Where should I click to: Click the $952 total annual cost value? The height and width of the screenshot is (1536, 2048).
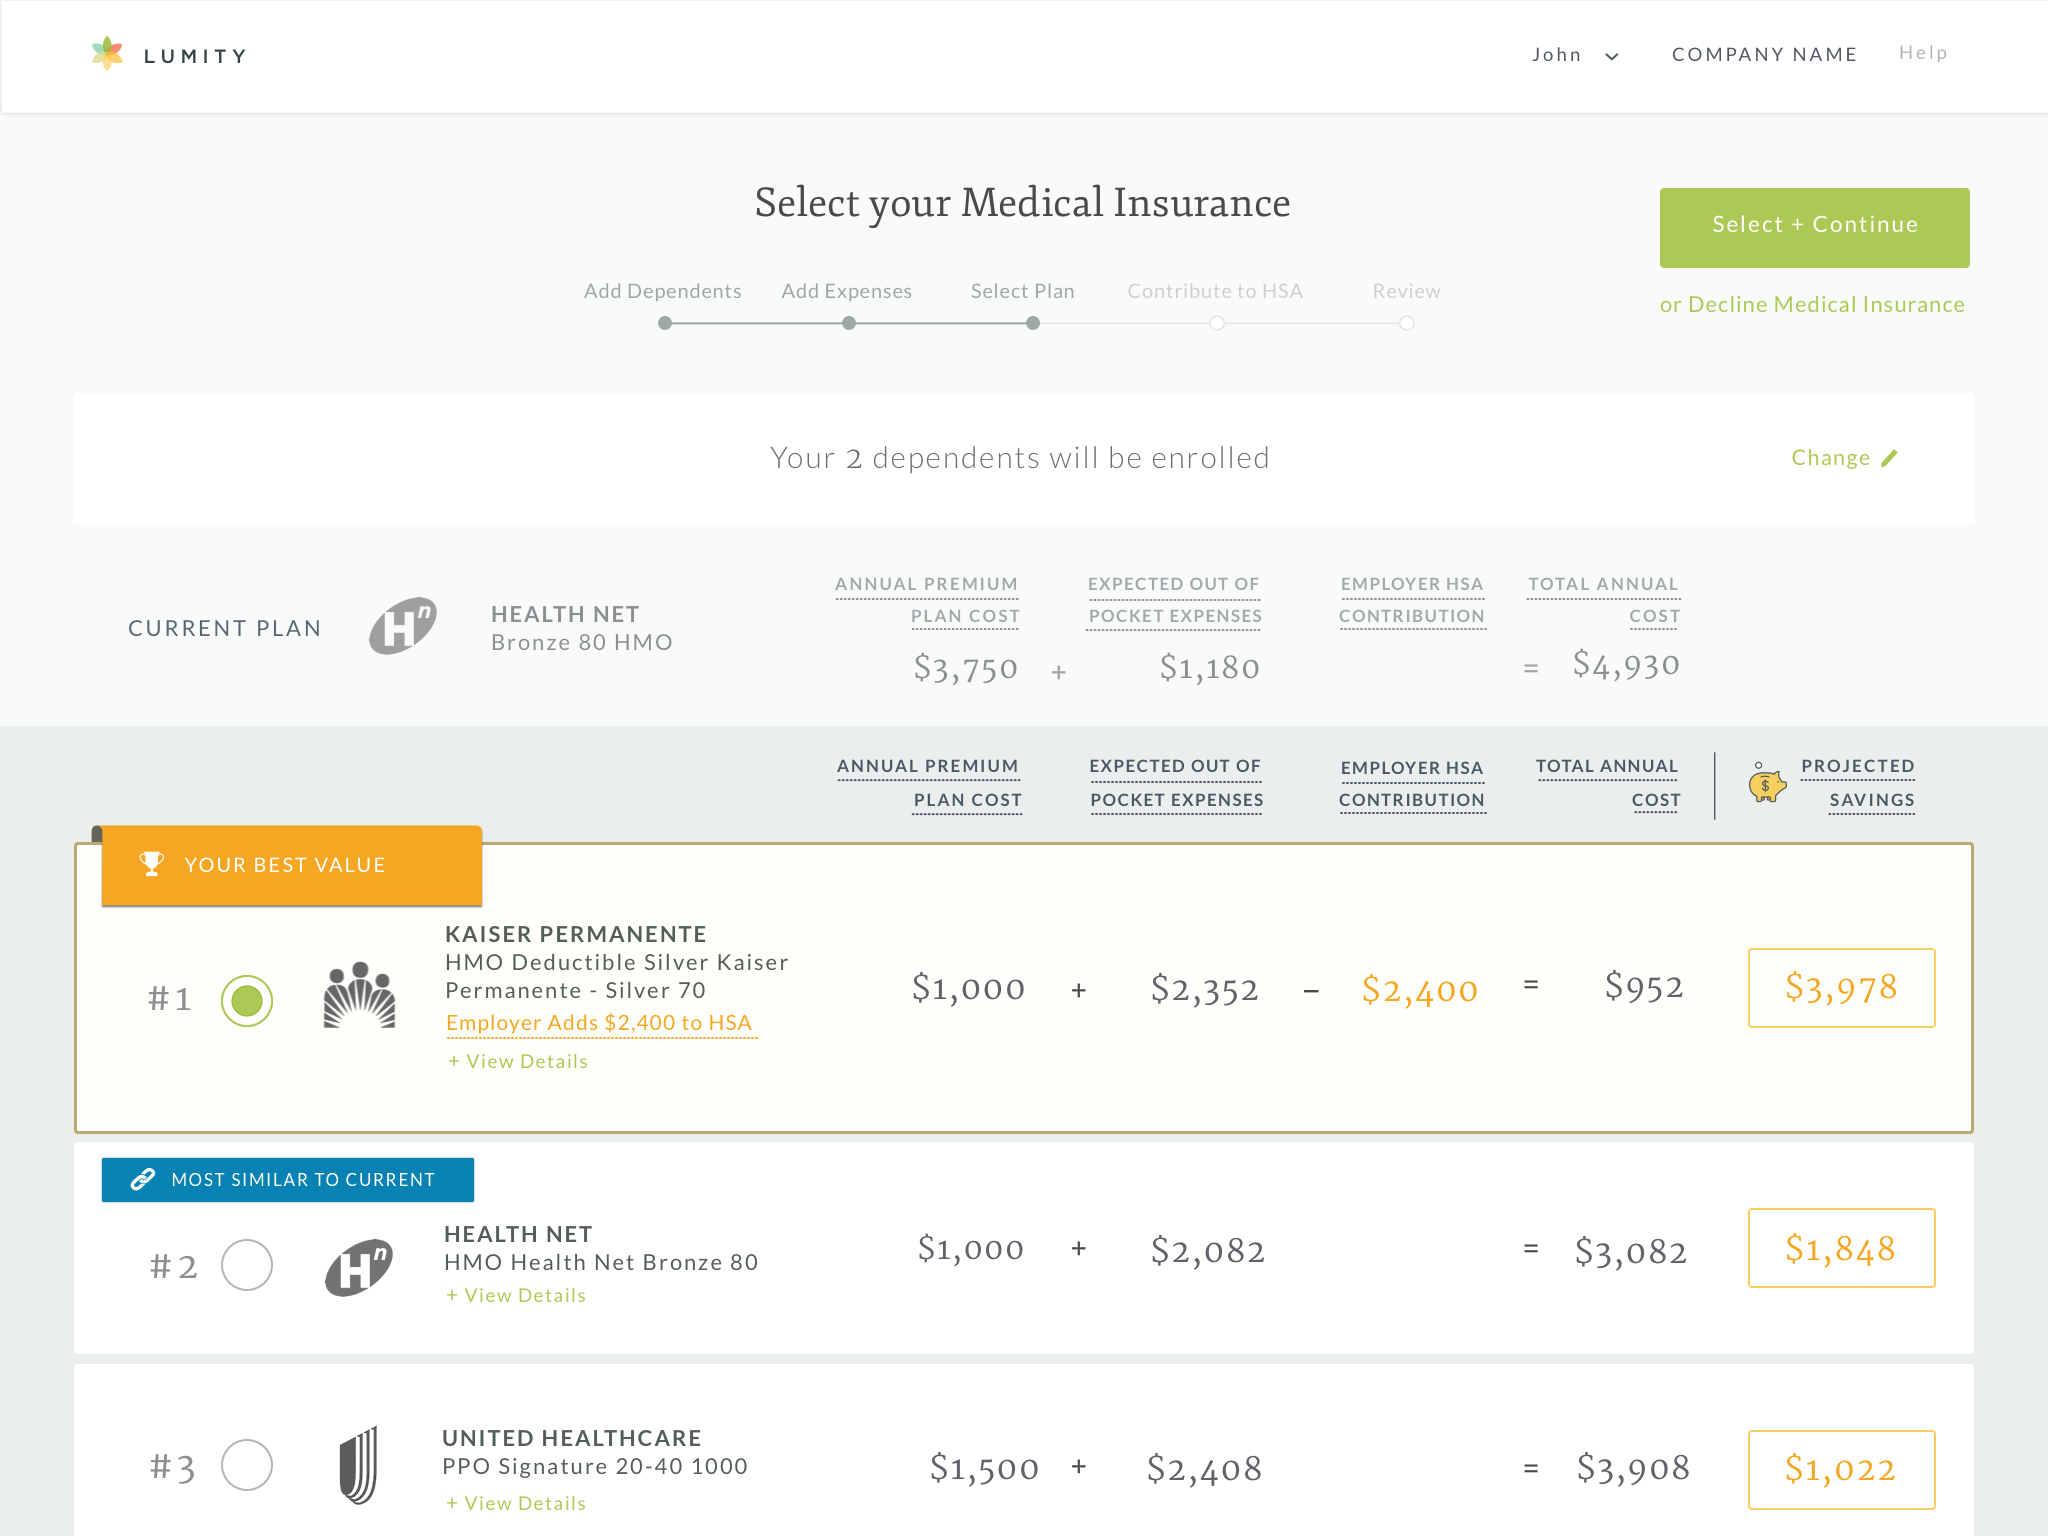click(x=1644, y=987)
